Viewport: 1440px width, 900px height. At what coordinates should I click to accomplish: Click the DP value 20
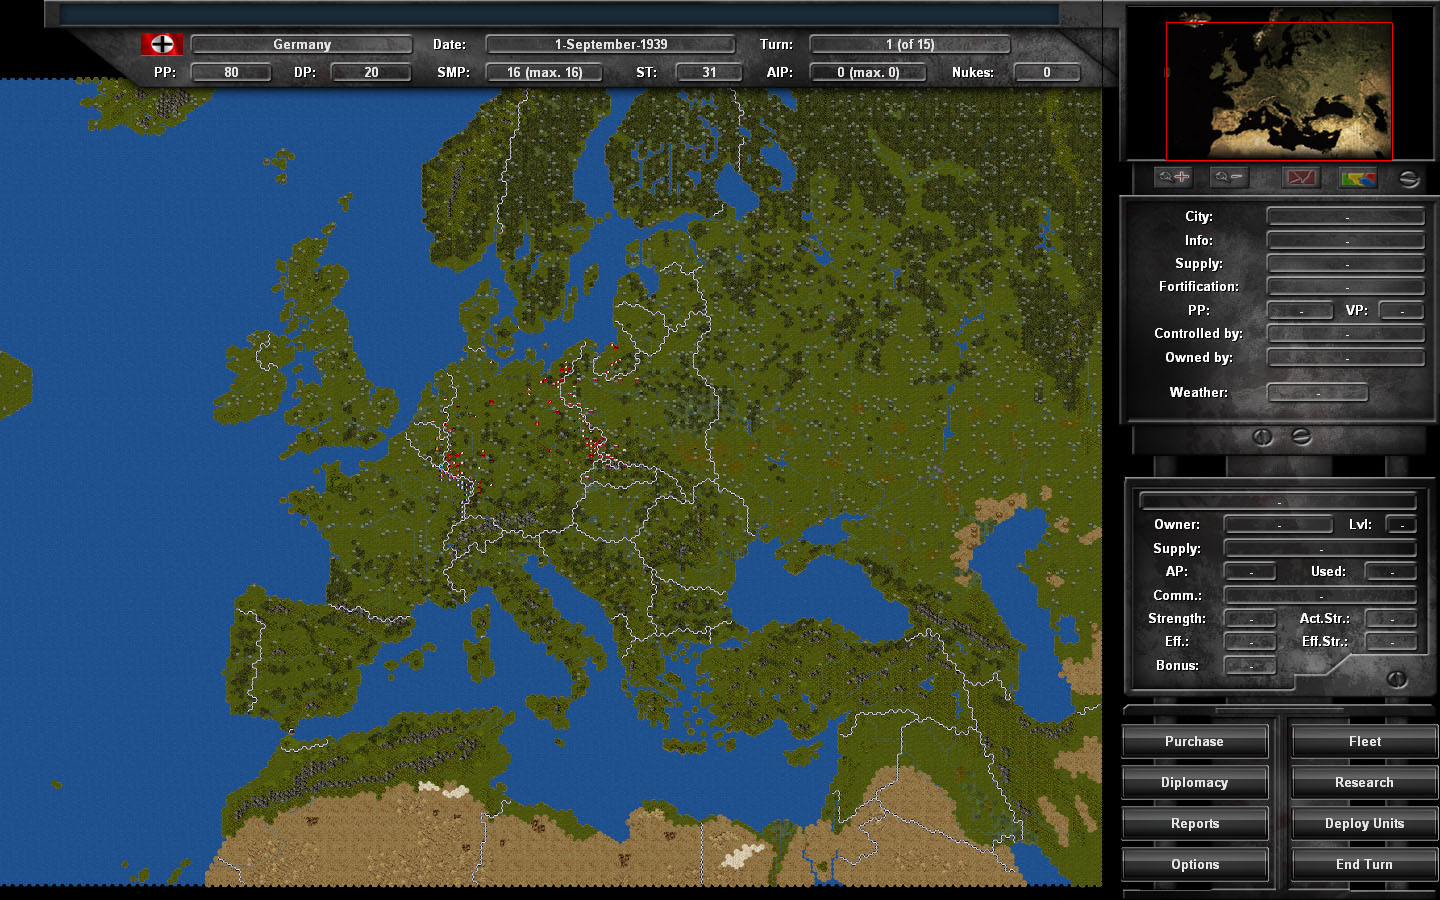point(371,72)
